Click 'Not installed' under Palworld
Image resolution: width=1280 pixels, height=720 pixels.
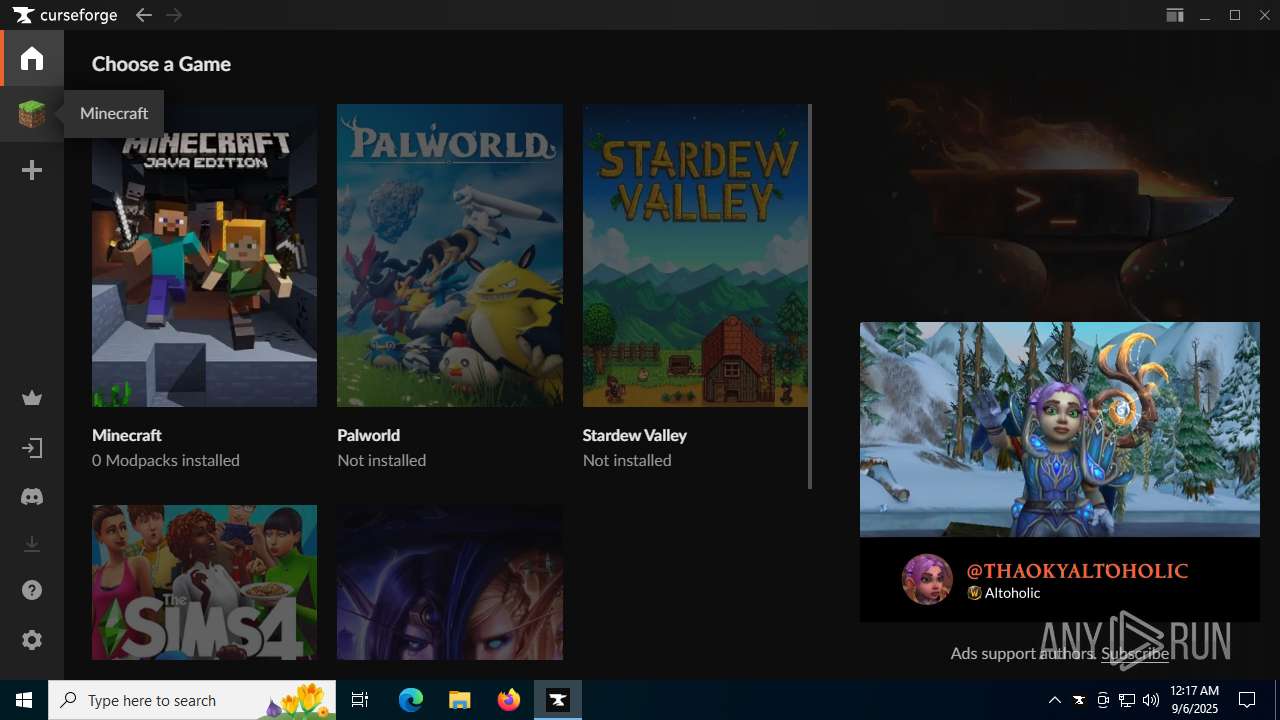coord(382,460)
